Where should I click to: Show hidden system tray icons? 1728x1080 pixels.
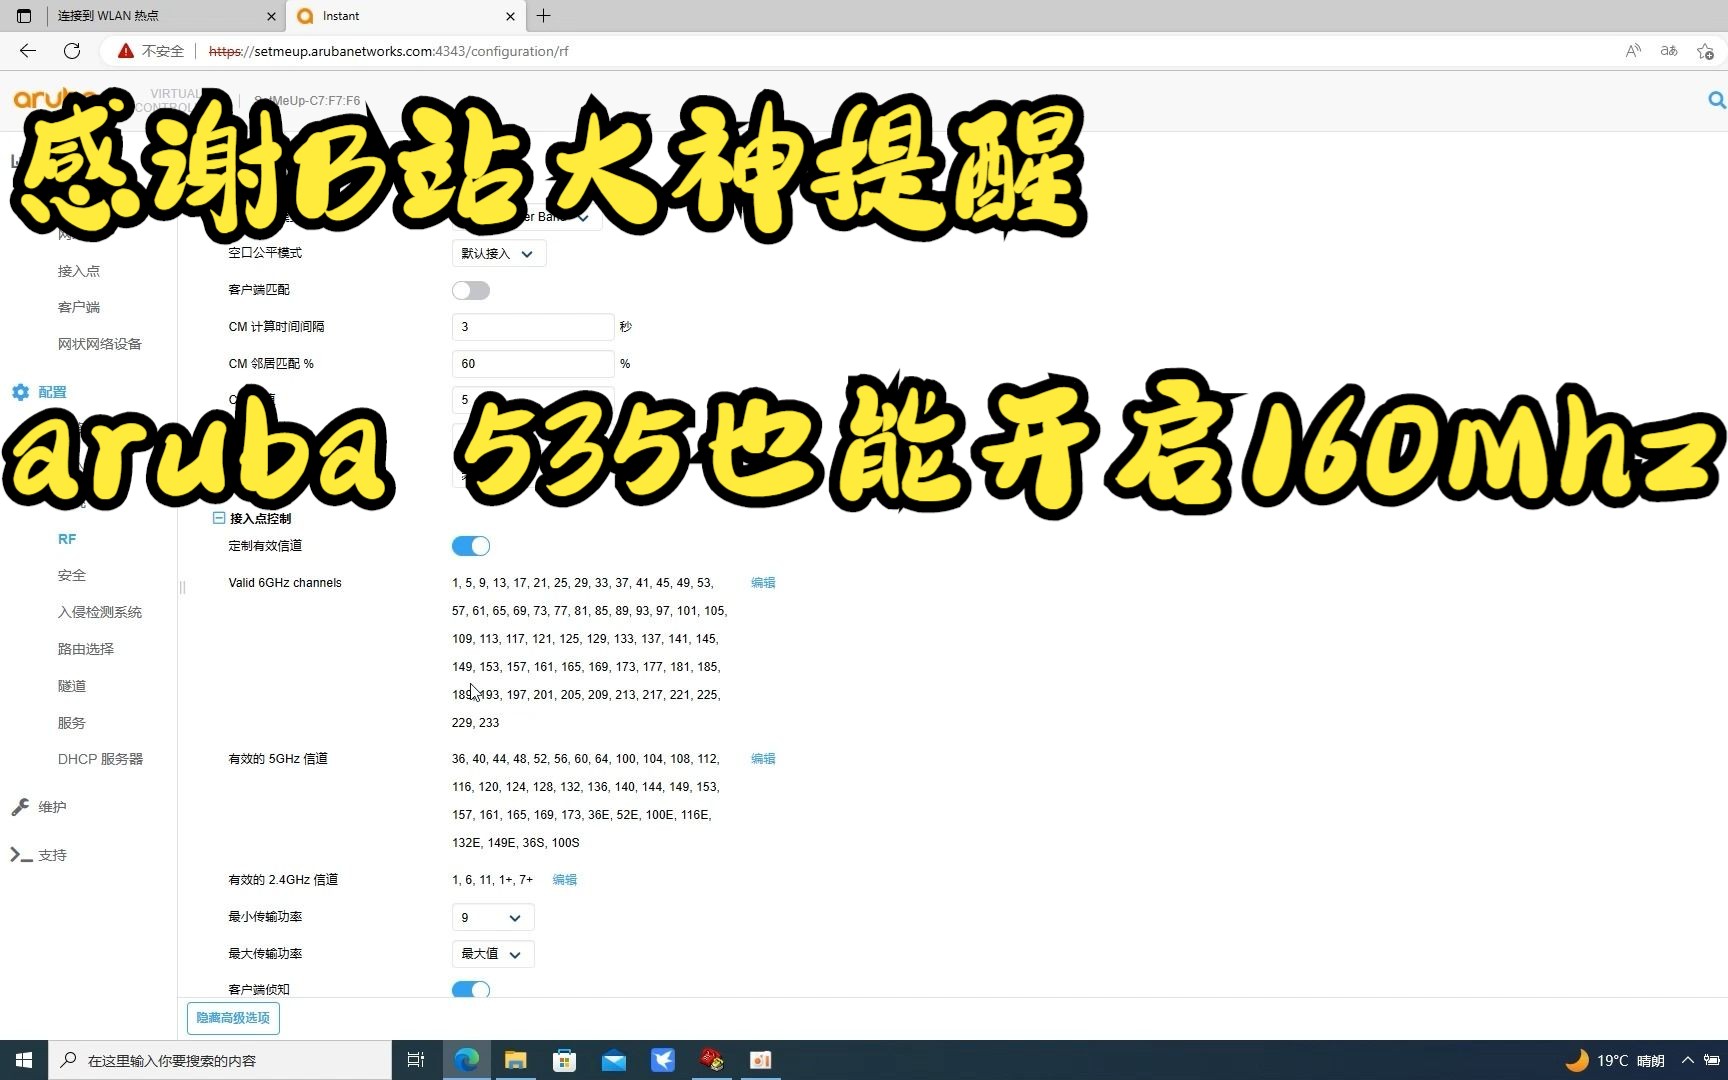coord(1688,1060)
